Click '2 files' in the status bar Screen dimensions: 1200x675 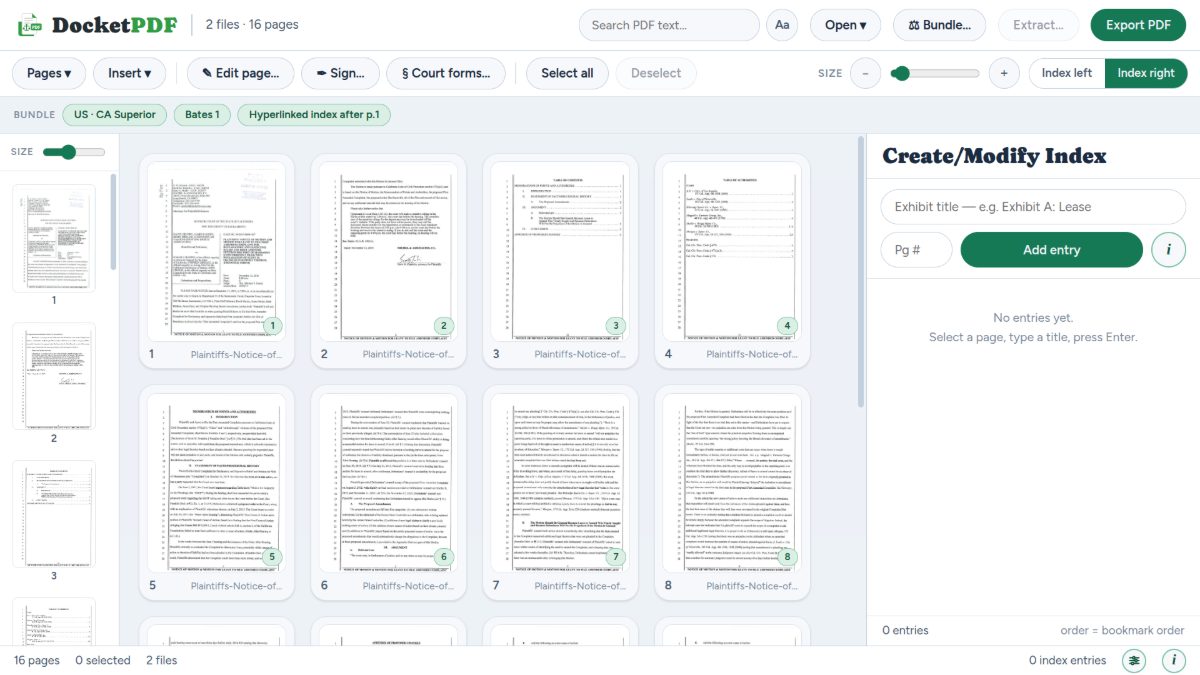point(161,660)
